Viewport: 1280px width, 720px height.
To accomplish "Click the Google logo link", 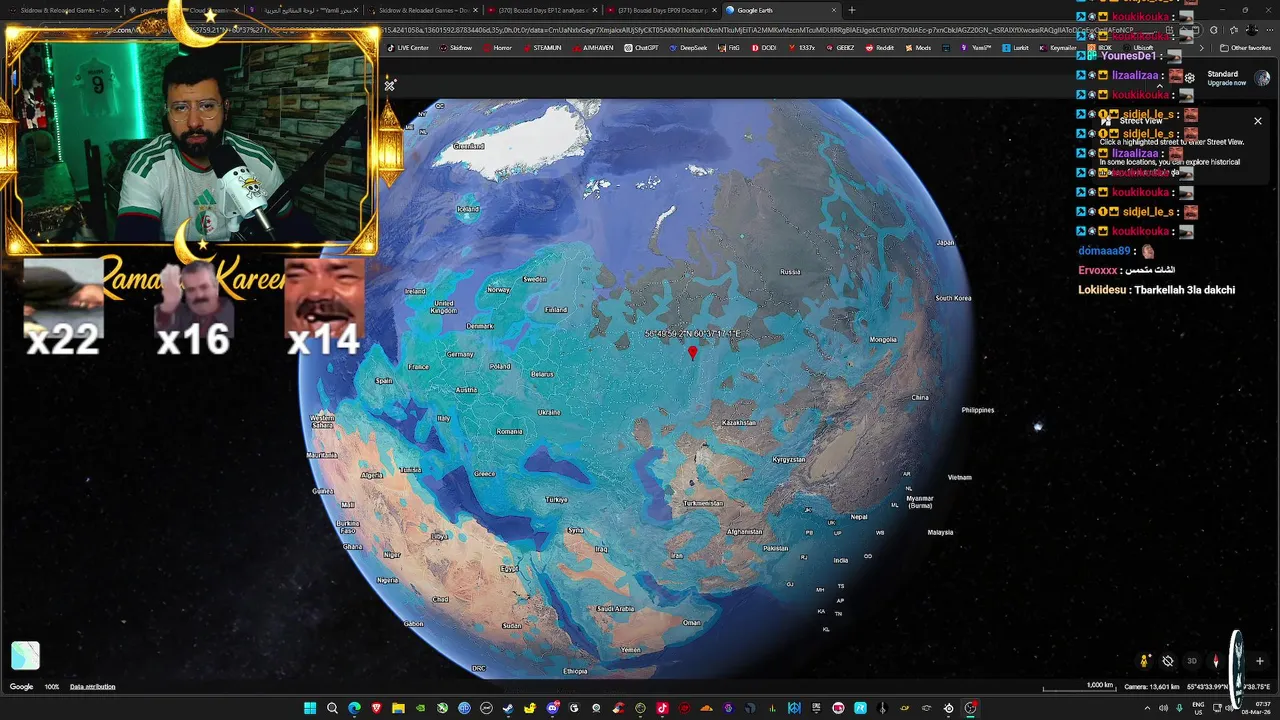I will pos(21,687).
